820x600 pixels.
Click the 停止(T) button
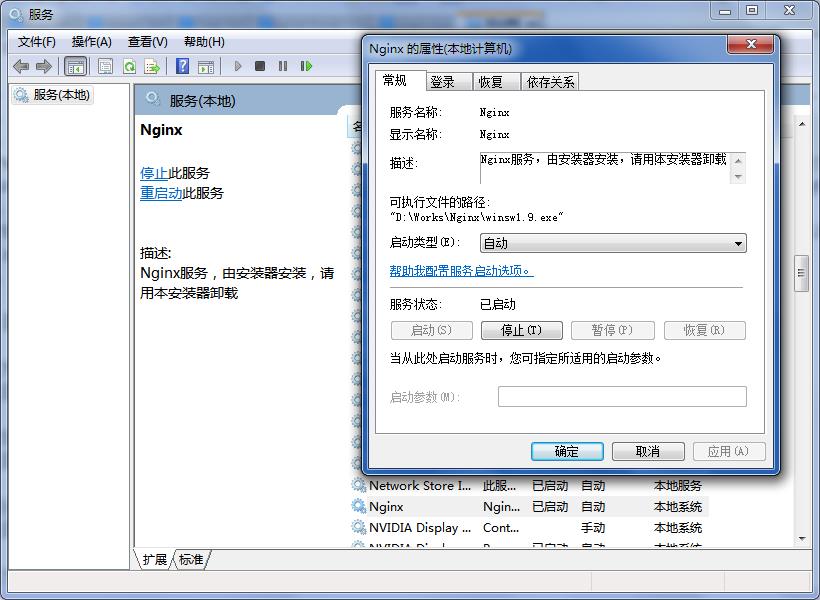pos(521,330)
